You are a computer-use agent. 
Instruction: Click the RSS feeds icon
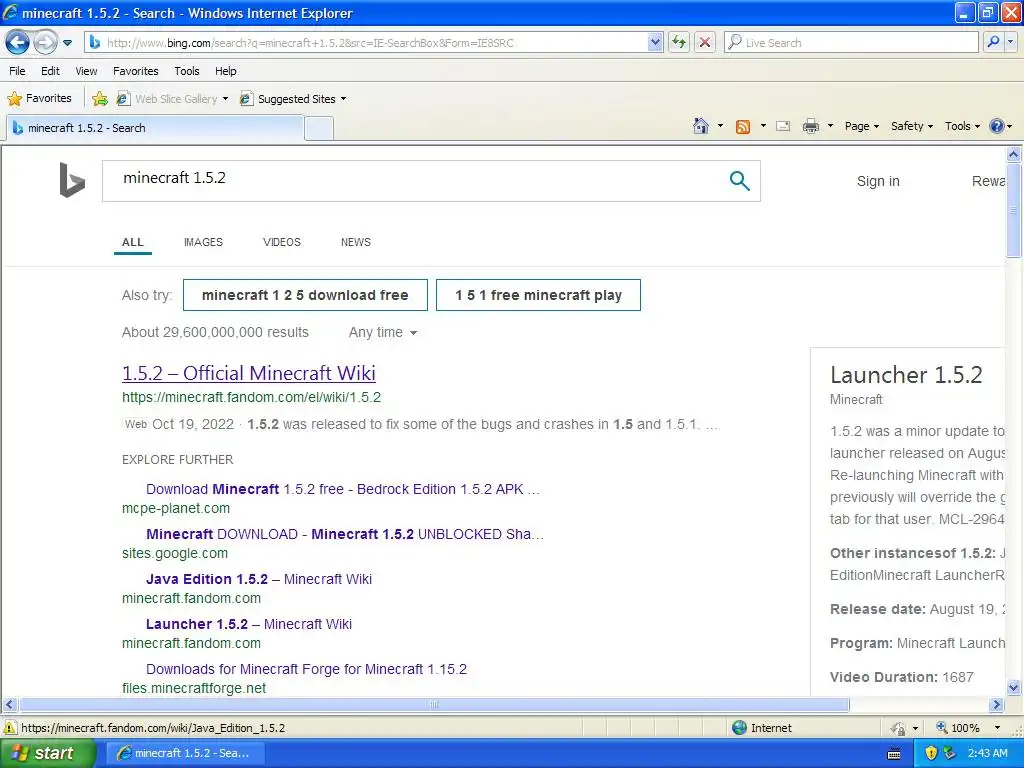pyautogui.click(x=743, y=127)
